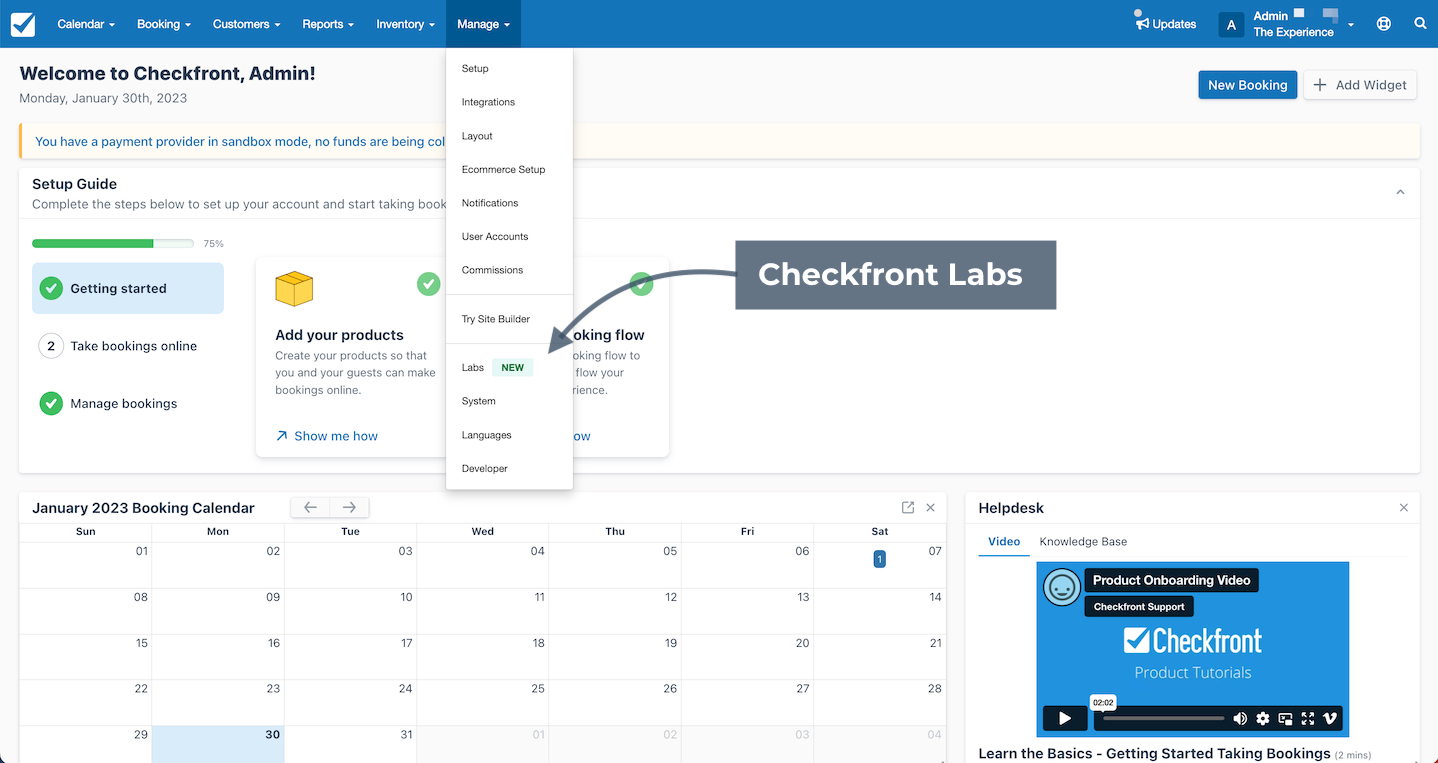The width and height of the screenshot is (1438, 763).
Task: Play the Product Onboarding Video
Action: pyautogui.click(x=1065, y=718)
